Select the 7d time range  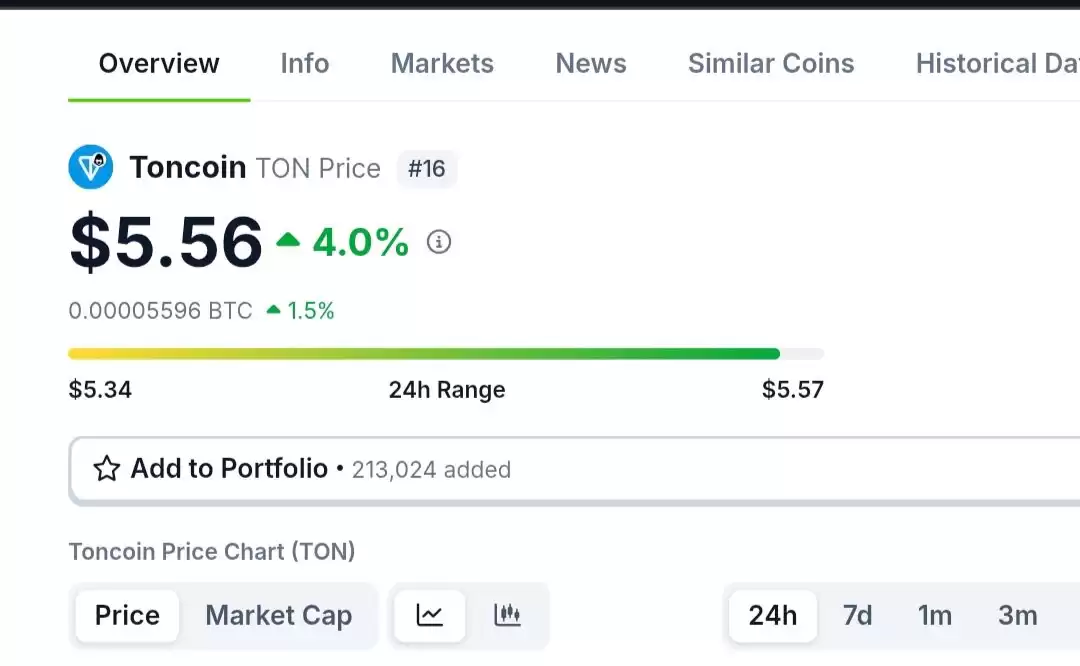pos(858,615)
